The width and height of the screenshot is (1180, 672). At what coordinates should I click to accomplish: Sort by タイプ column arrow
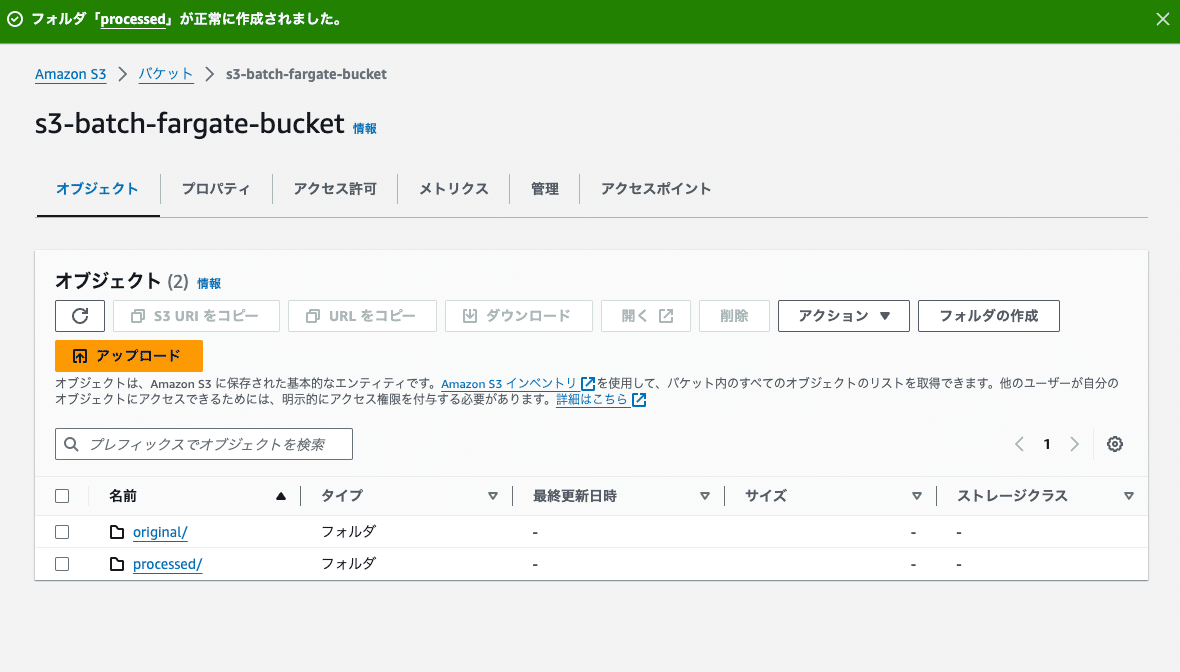[x=493, y=496]
